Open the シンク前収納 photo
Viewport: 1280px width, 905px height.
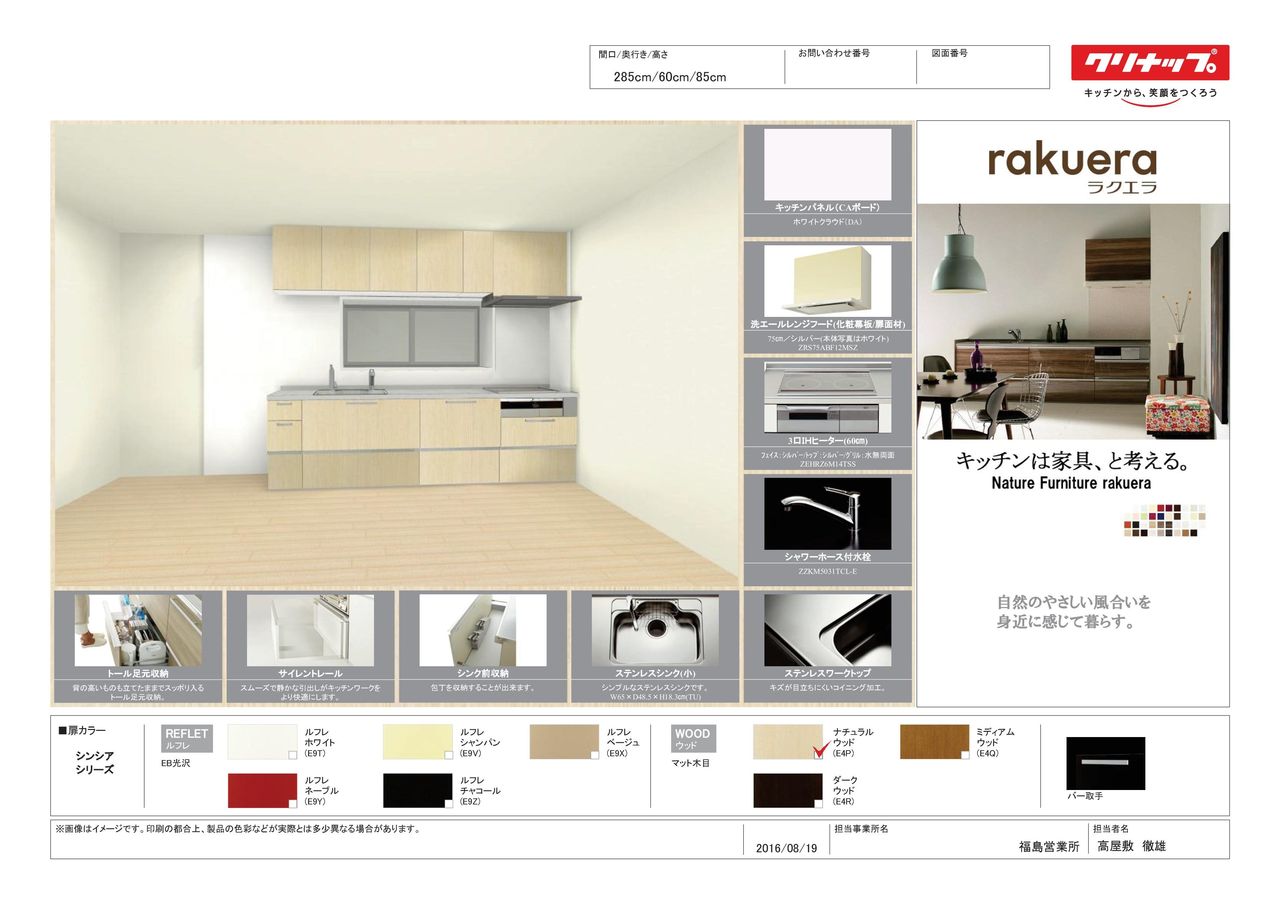[x=483, y=630]
